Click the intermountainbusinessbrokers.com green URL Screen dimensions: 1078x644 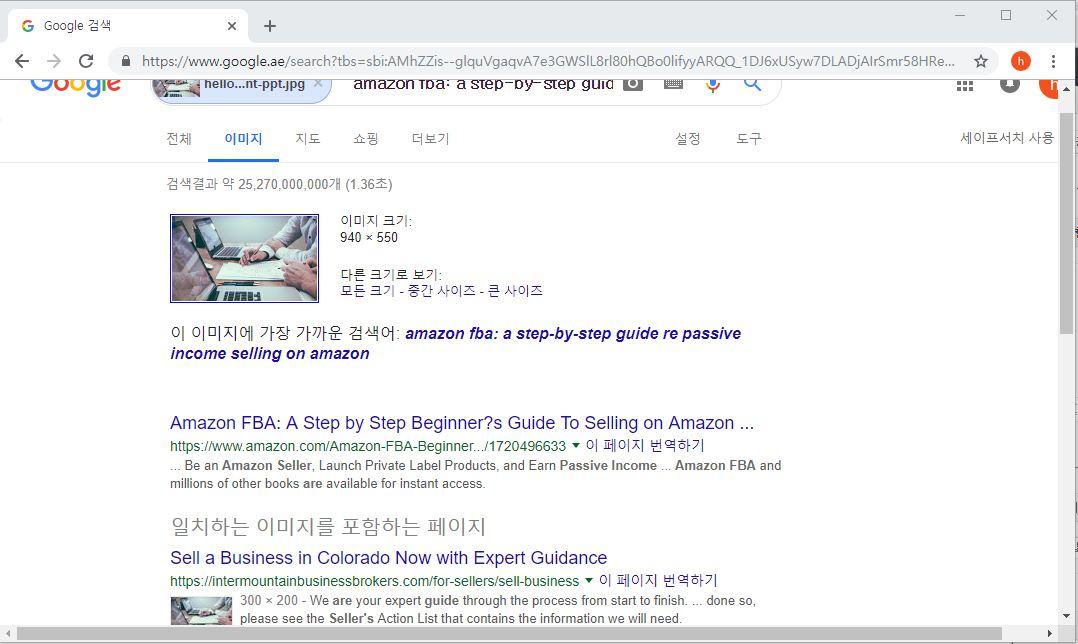(375, 581)
